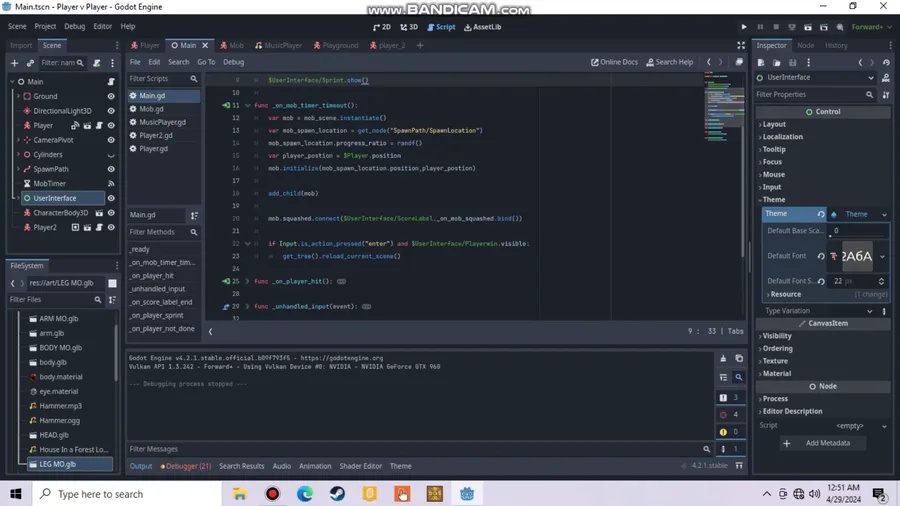This screenshot has height=506, width=900.
Task: Open script editor Go To menu
Action: [x=205, y=62]
